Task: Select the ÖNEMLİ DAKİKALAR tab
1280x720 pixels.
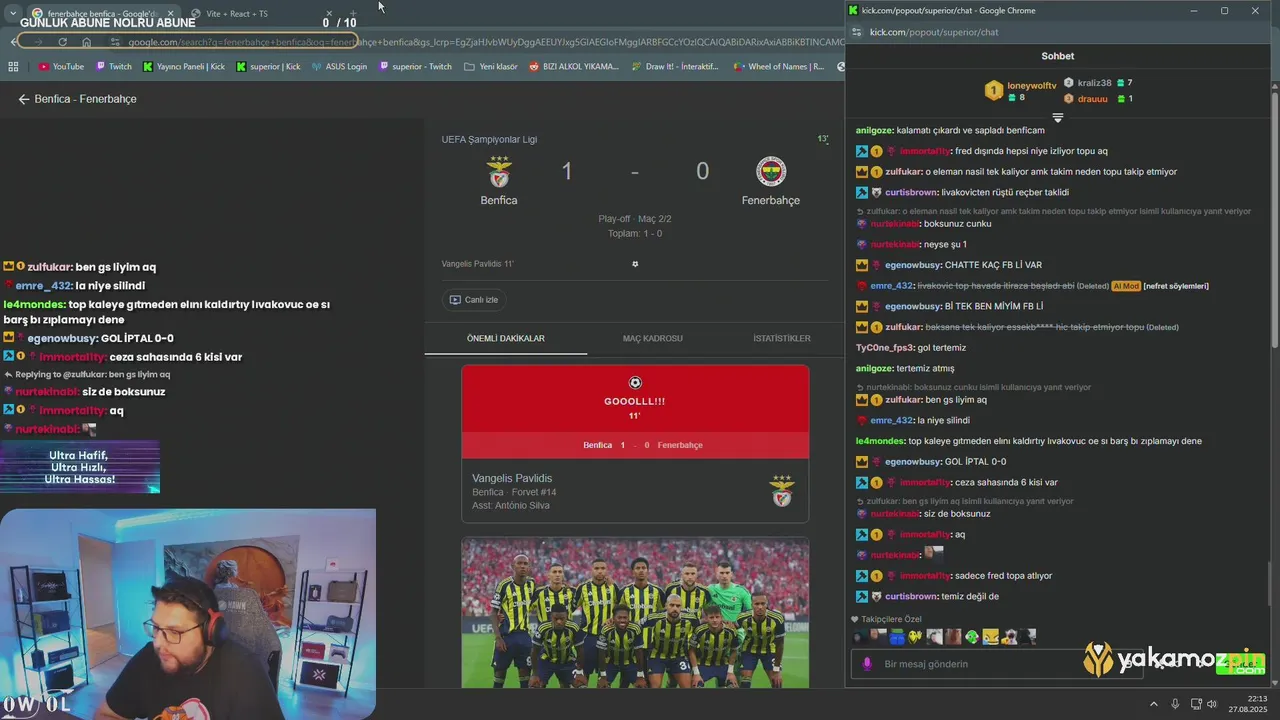Action: click(506, 338)
